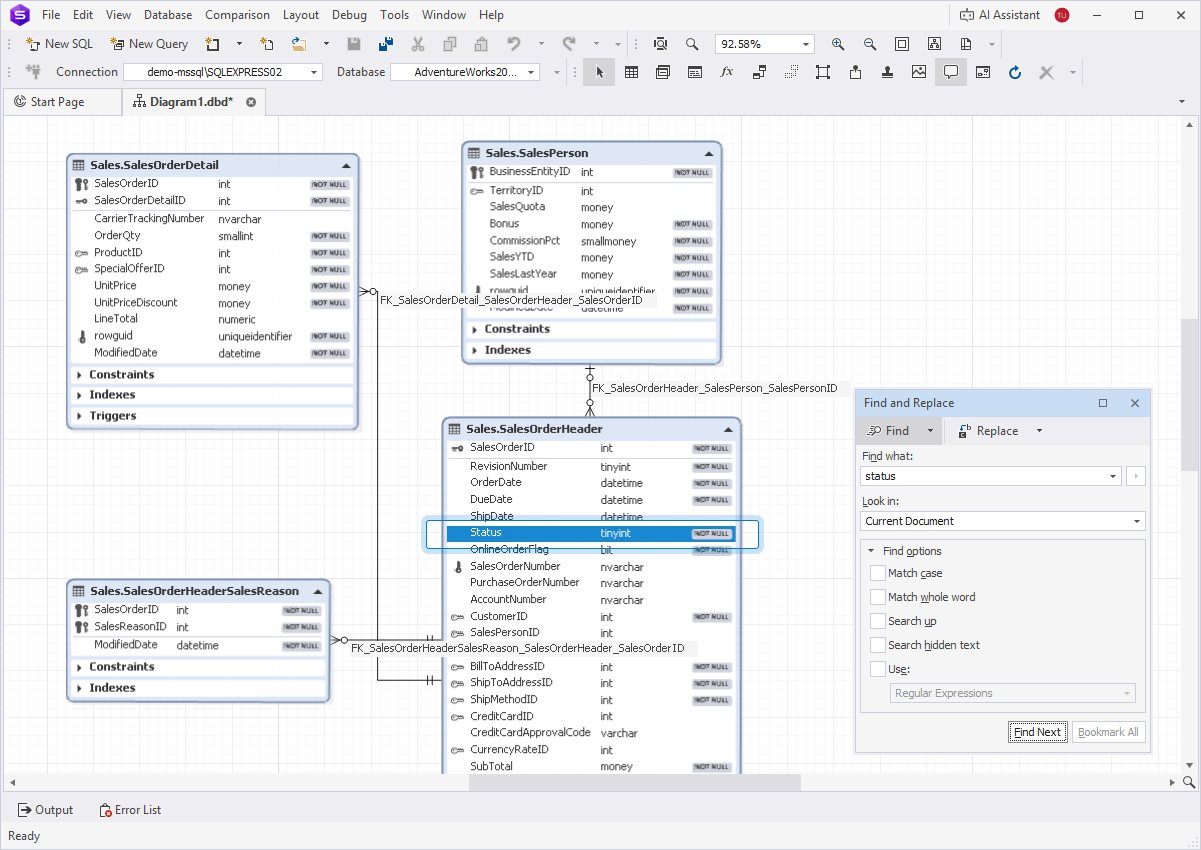The image size is (1201, 850).
Task: Click the Find Next button
Action: coord(1037,731)
